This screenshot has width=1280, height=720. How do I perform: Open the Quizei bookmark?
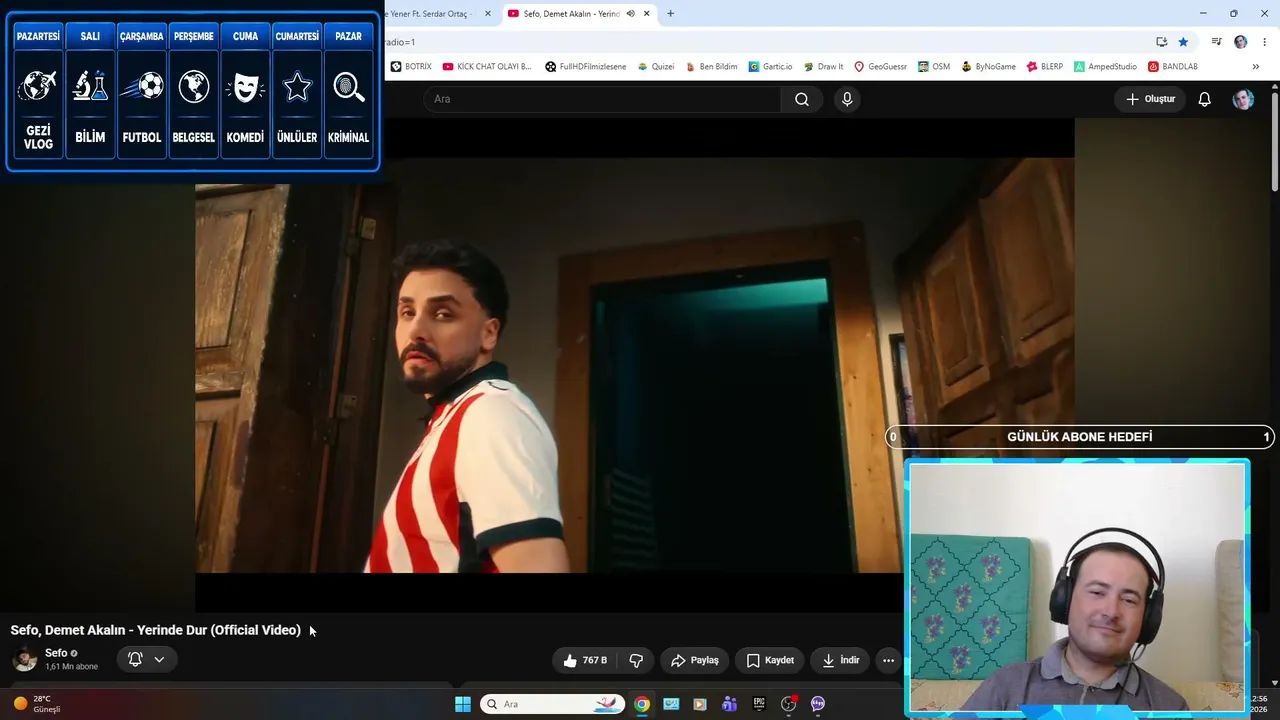point(656,67)
